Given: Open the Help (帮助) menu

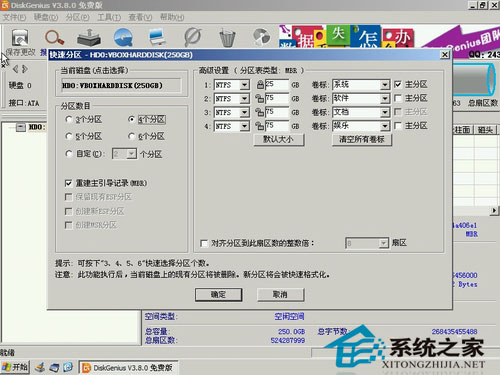Looking at the screenshot, I should (x=172, y=17).
